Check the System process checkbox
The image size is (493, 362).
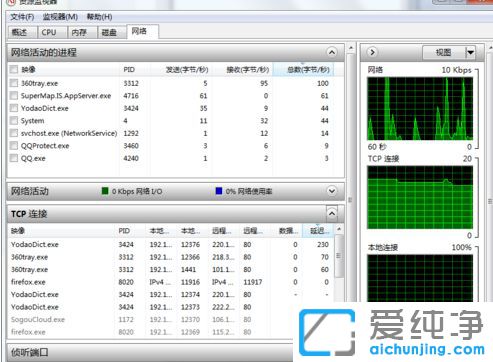14,120
